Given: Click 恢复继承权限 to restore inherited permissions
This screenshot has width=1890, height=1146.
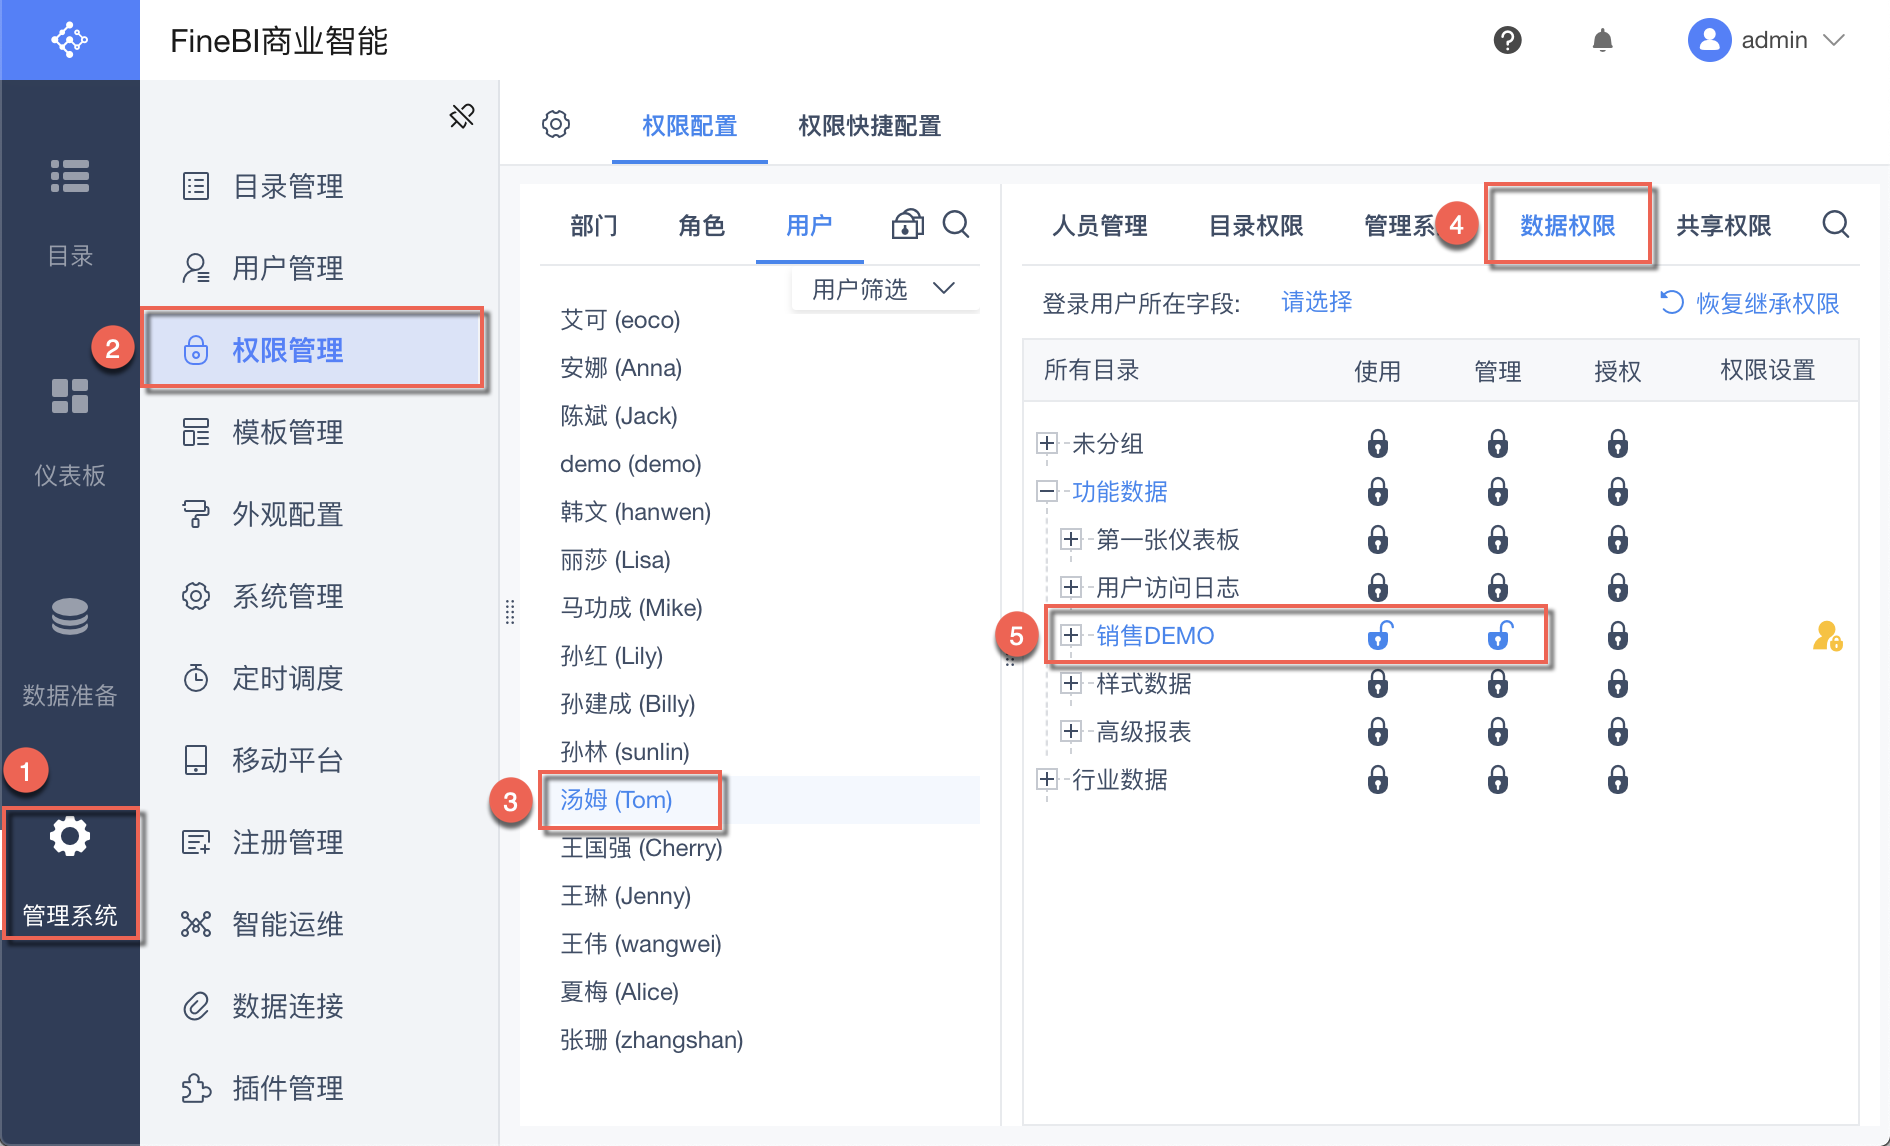Looking at the screenshot, I should (1750, 303).
